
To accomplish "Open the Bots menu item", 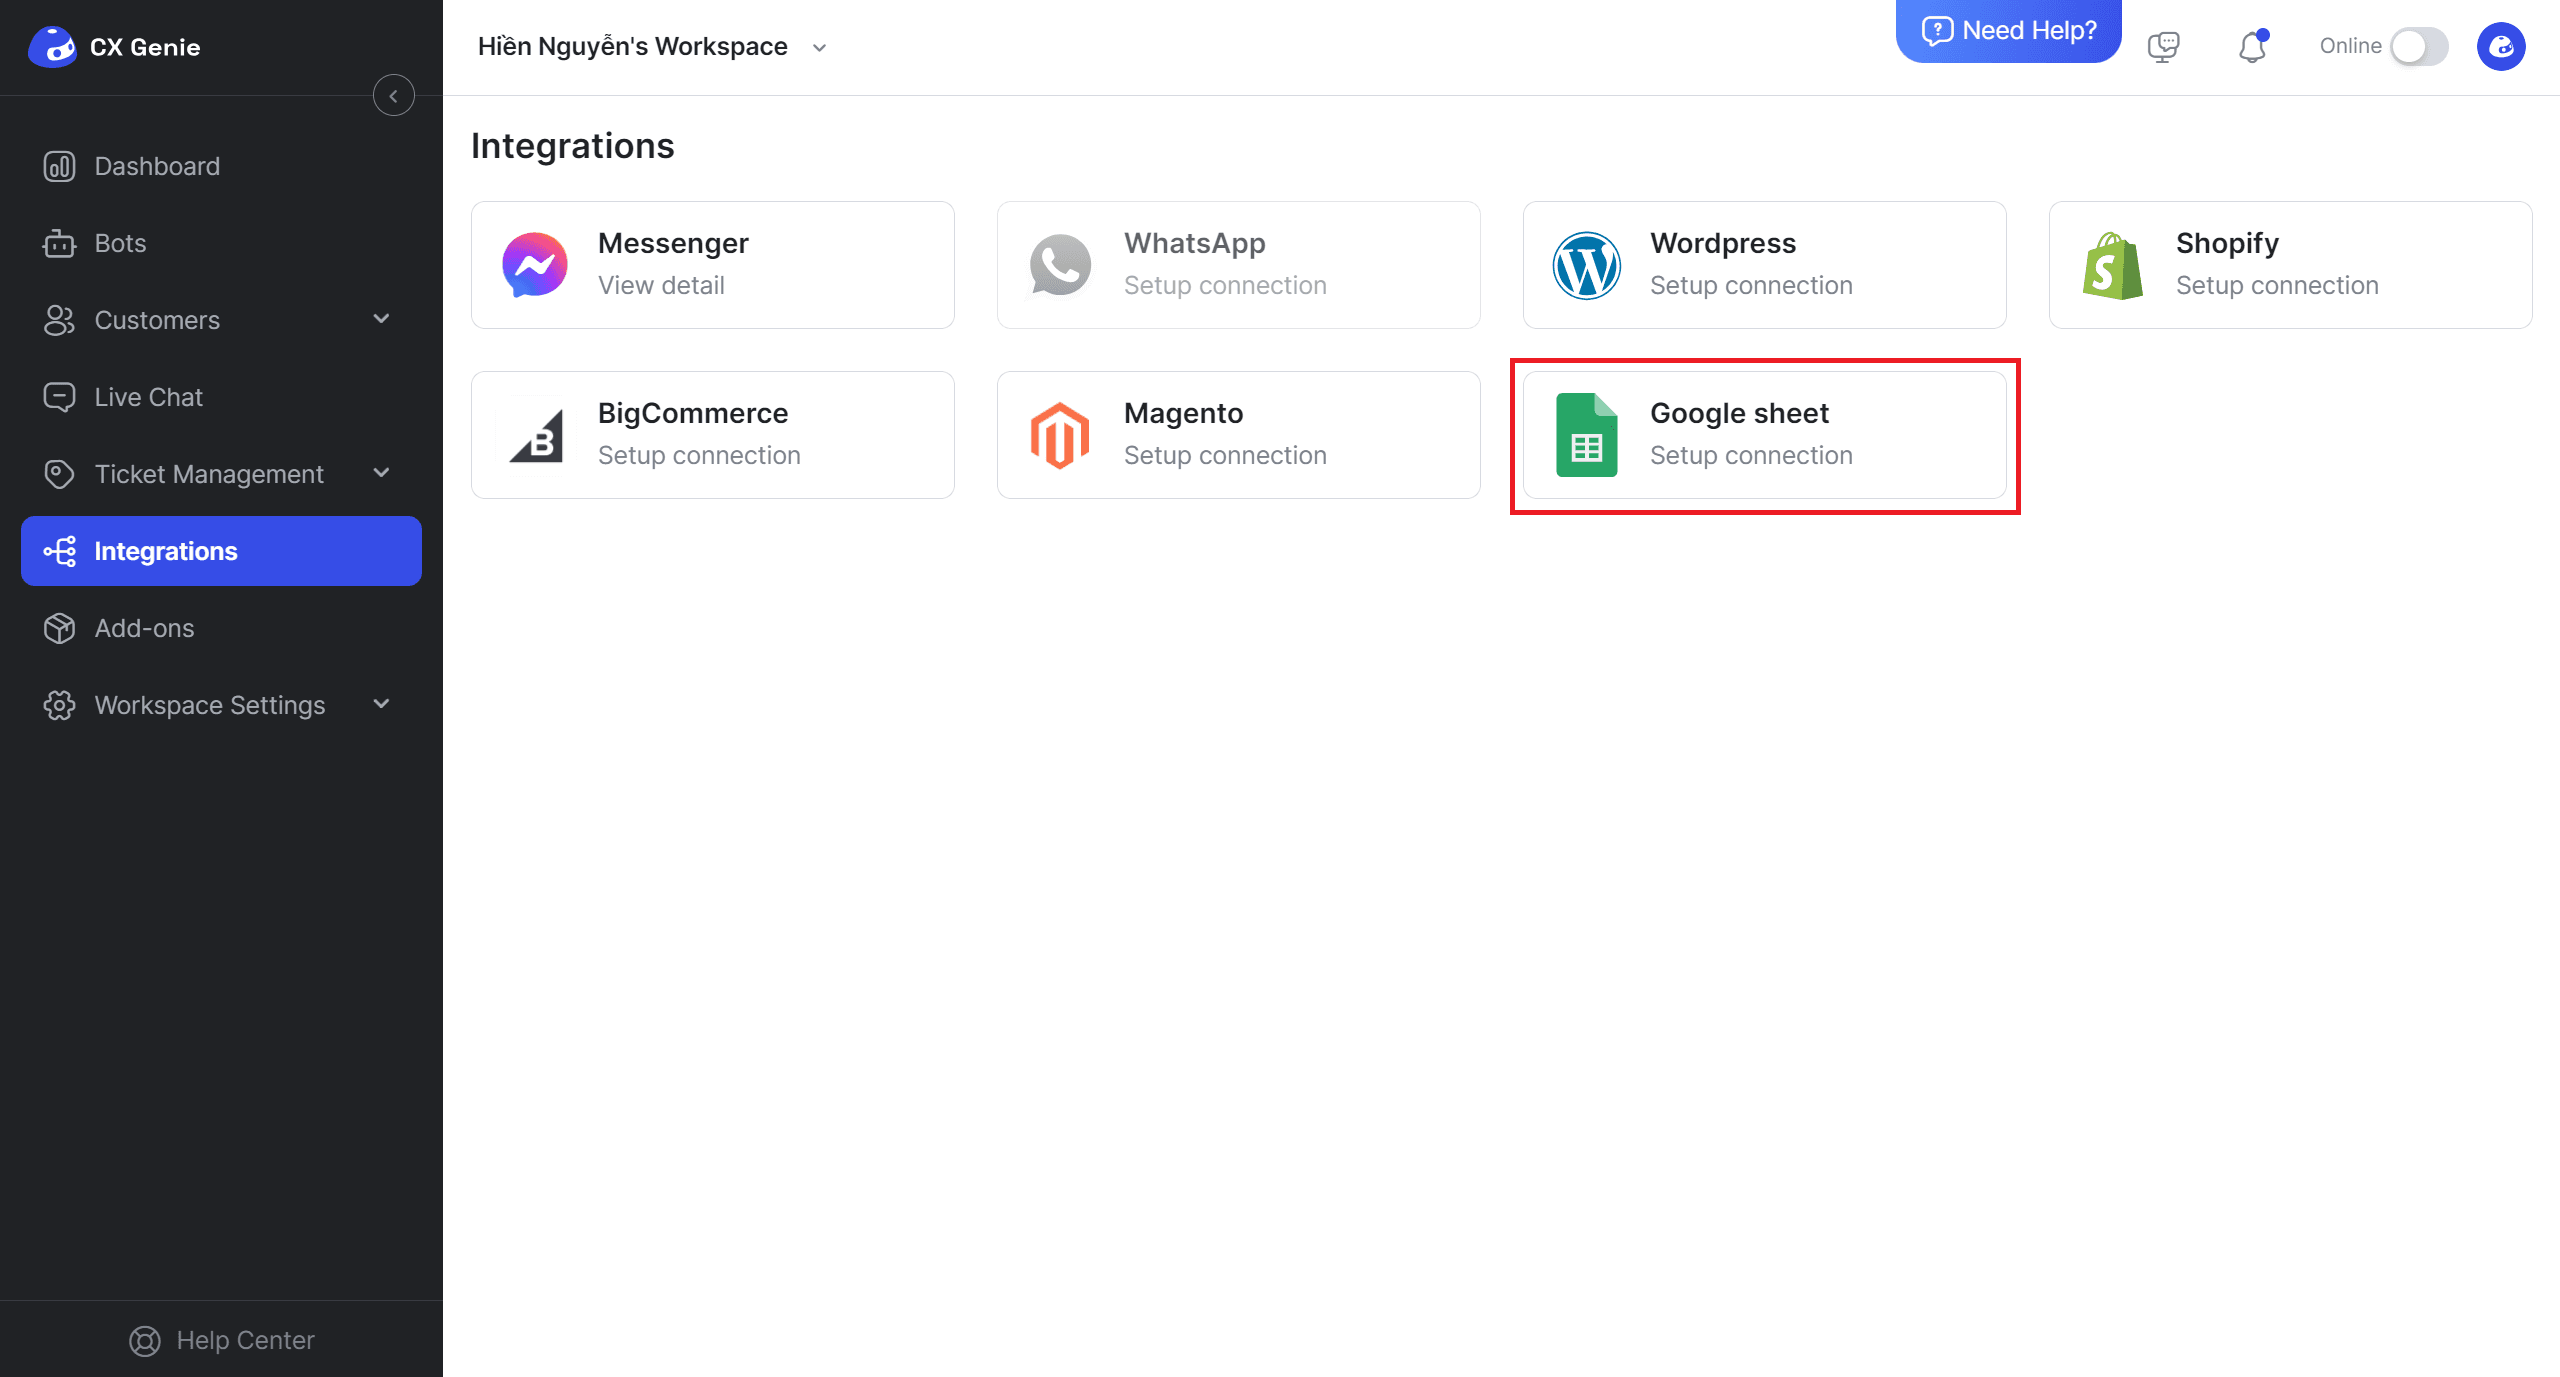I will click(x=221, y=243).
